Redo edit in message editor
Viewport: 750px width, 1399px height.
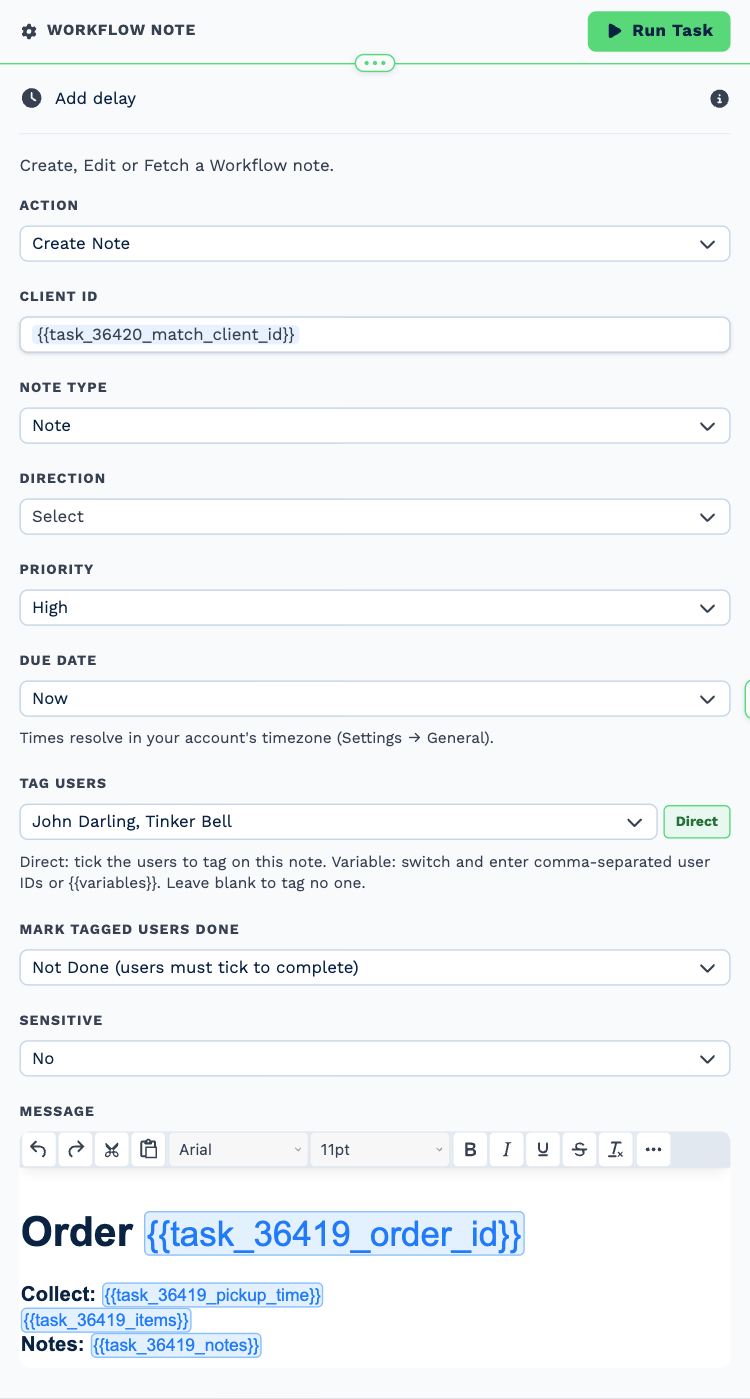[75, 1150]
